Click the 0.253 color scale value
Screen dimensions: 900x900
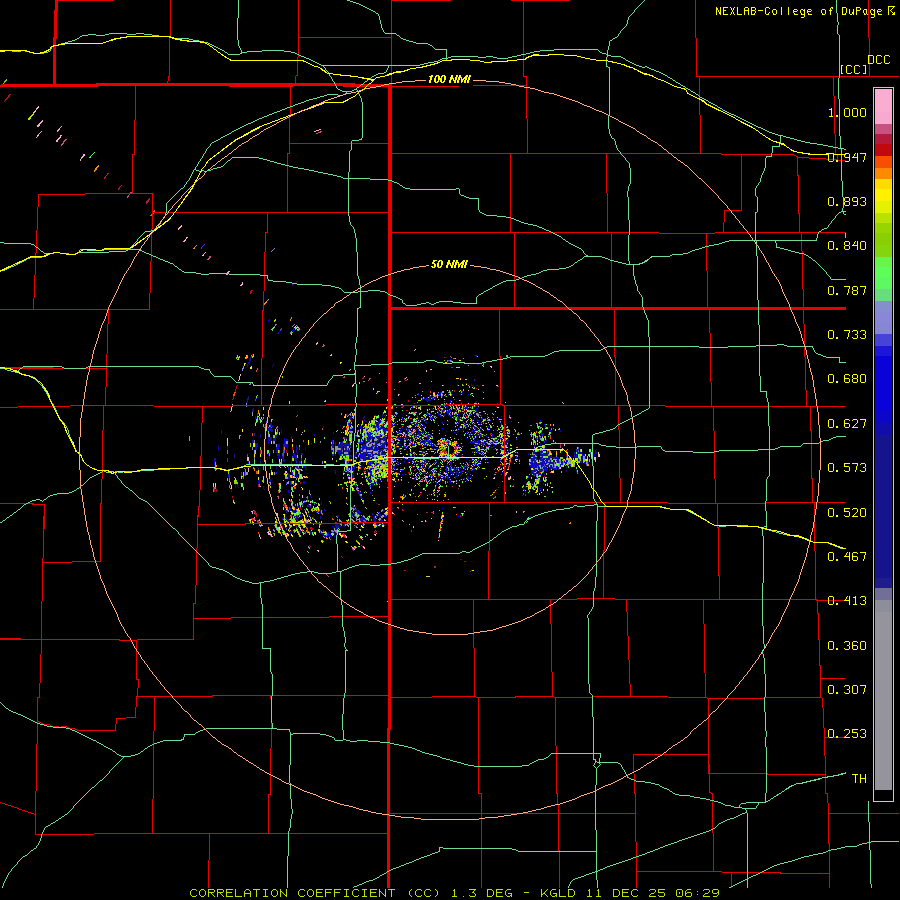[847, 734]
